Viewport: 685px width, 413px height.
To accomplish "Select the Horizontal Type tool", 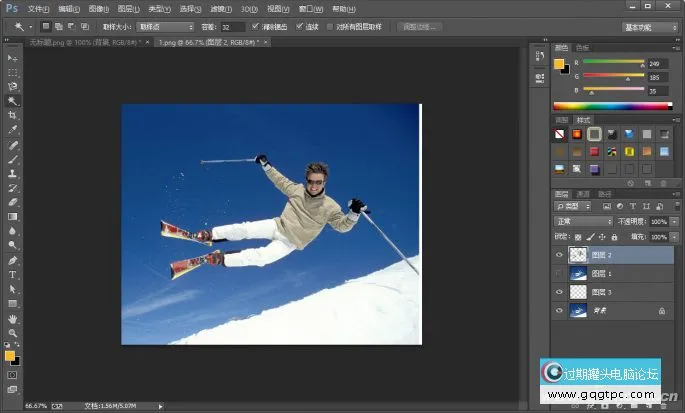I will pyautogui.click(x=13, y=274).
